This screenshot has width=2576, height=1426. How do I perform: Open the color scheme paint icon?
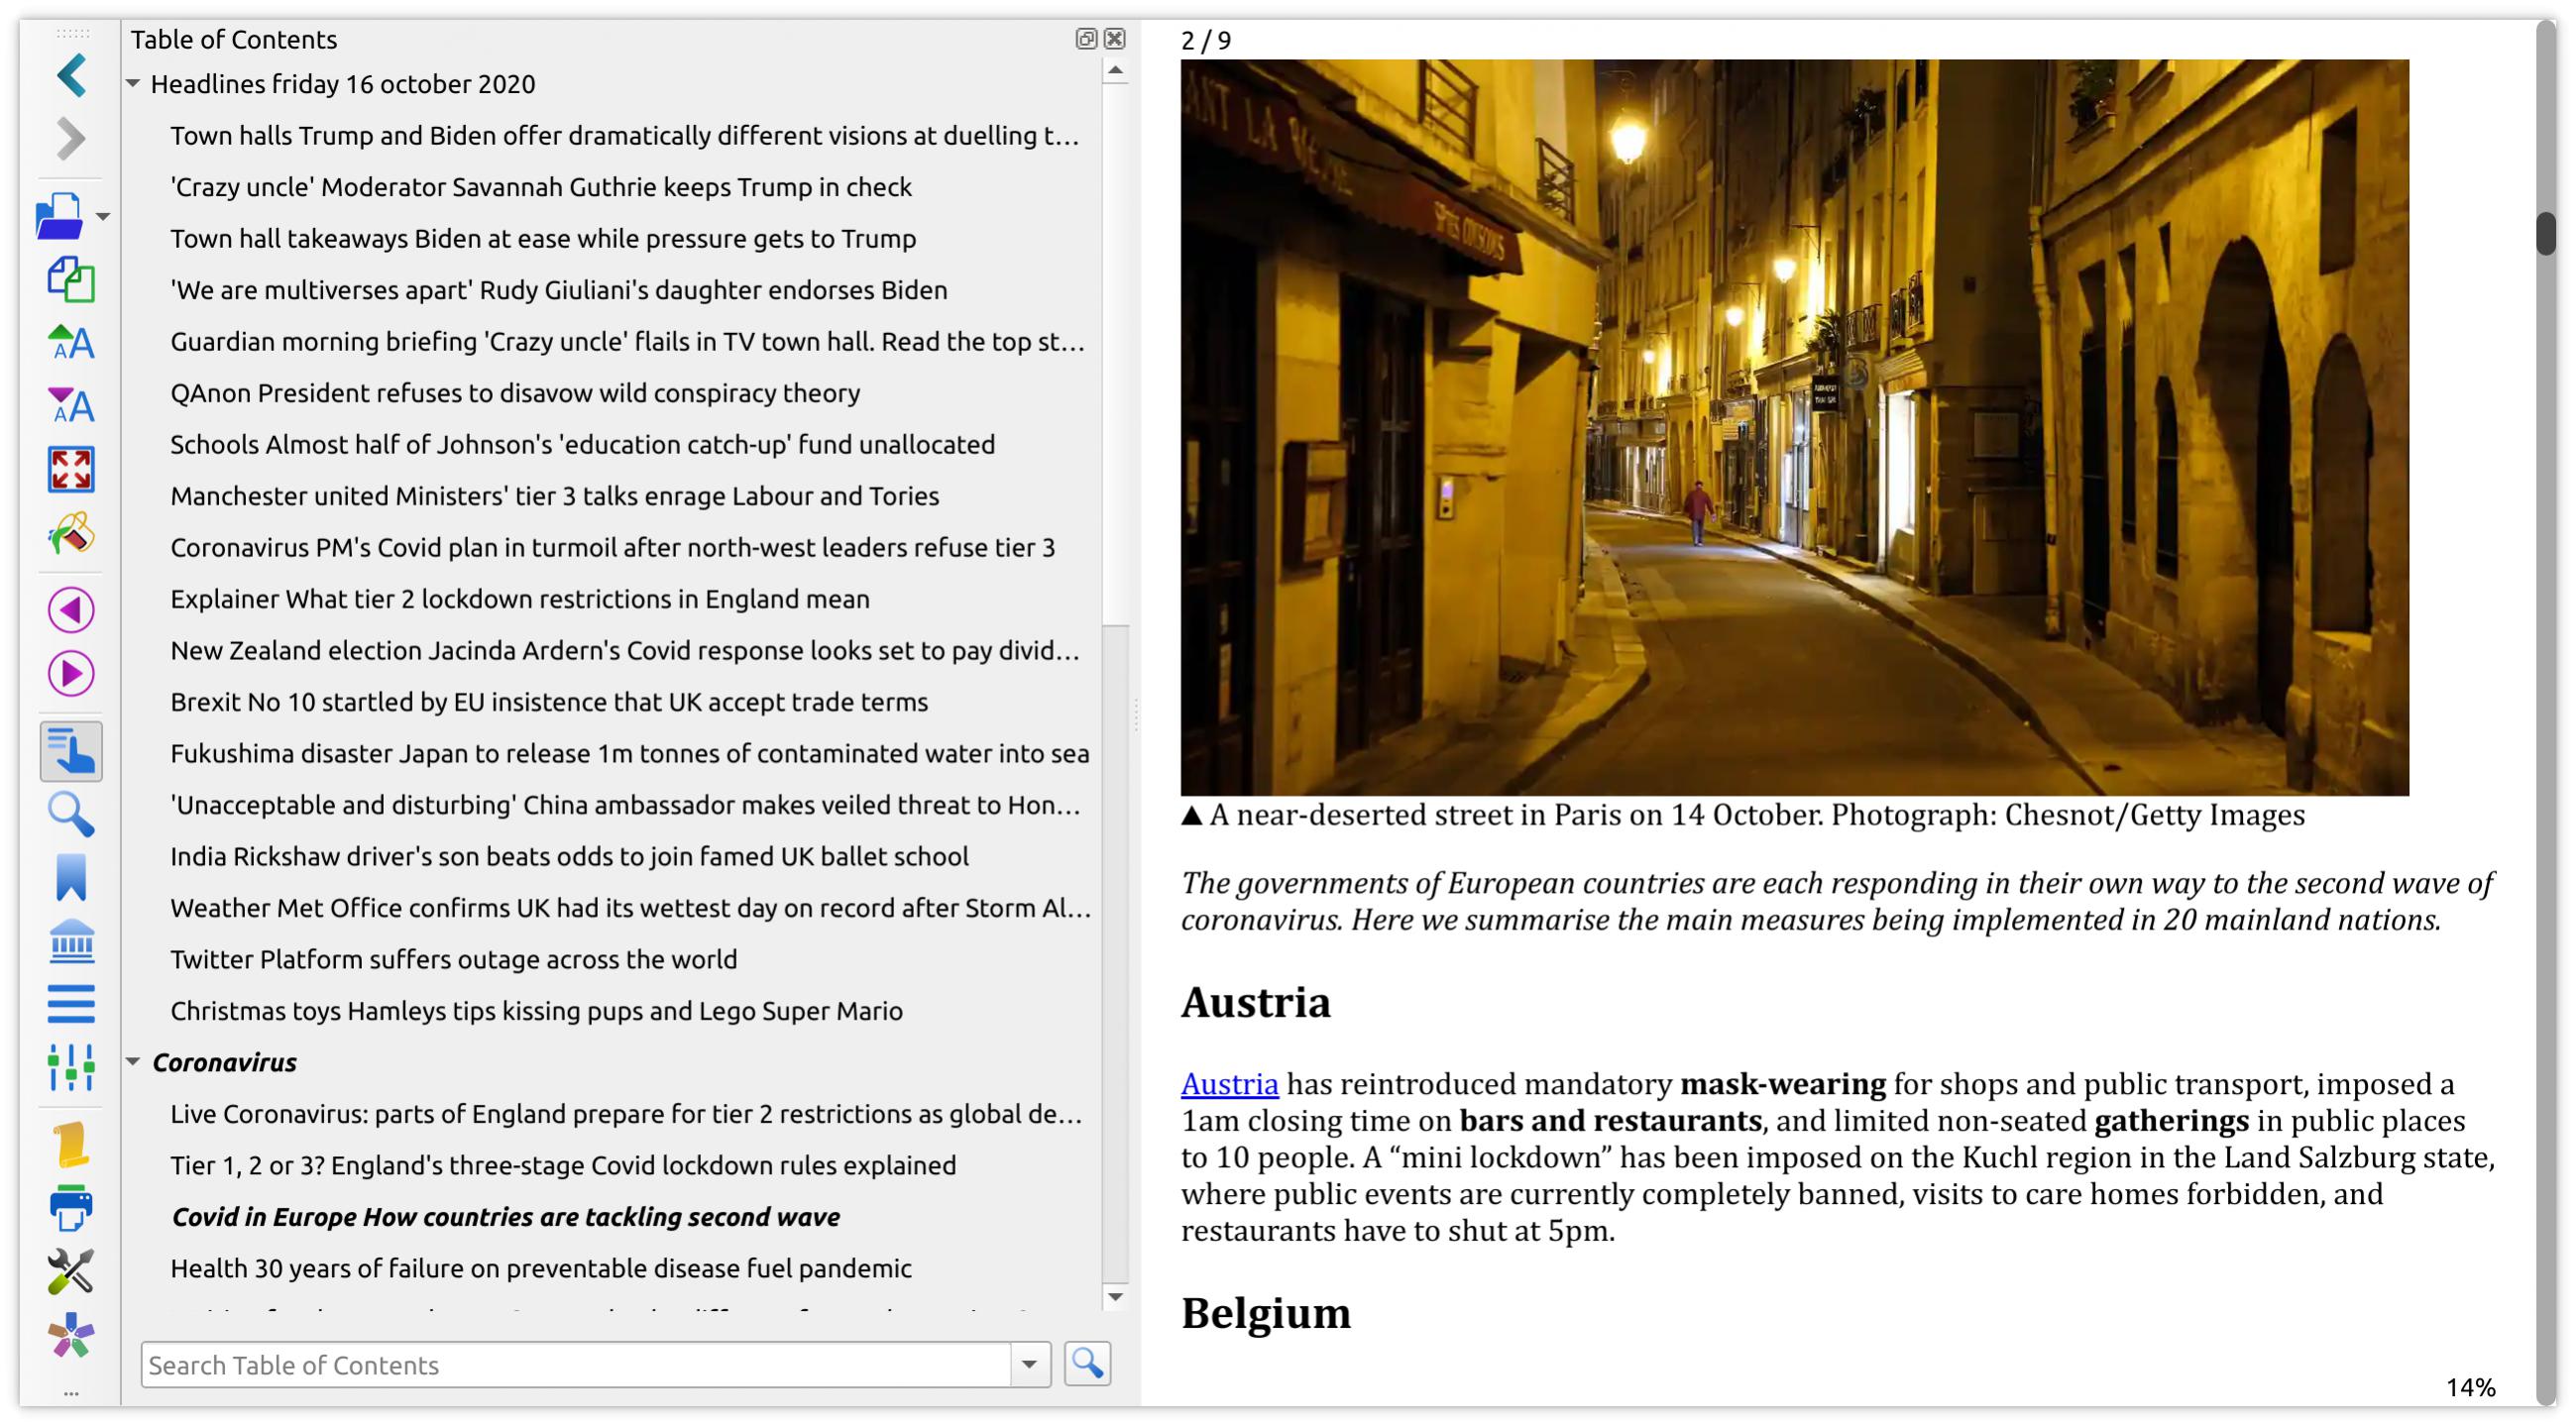click(71, 533)
